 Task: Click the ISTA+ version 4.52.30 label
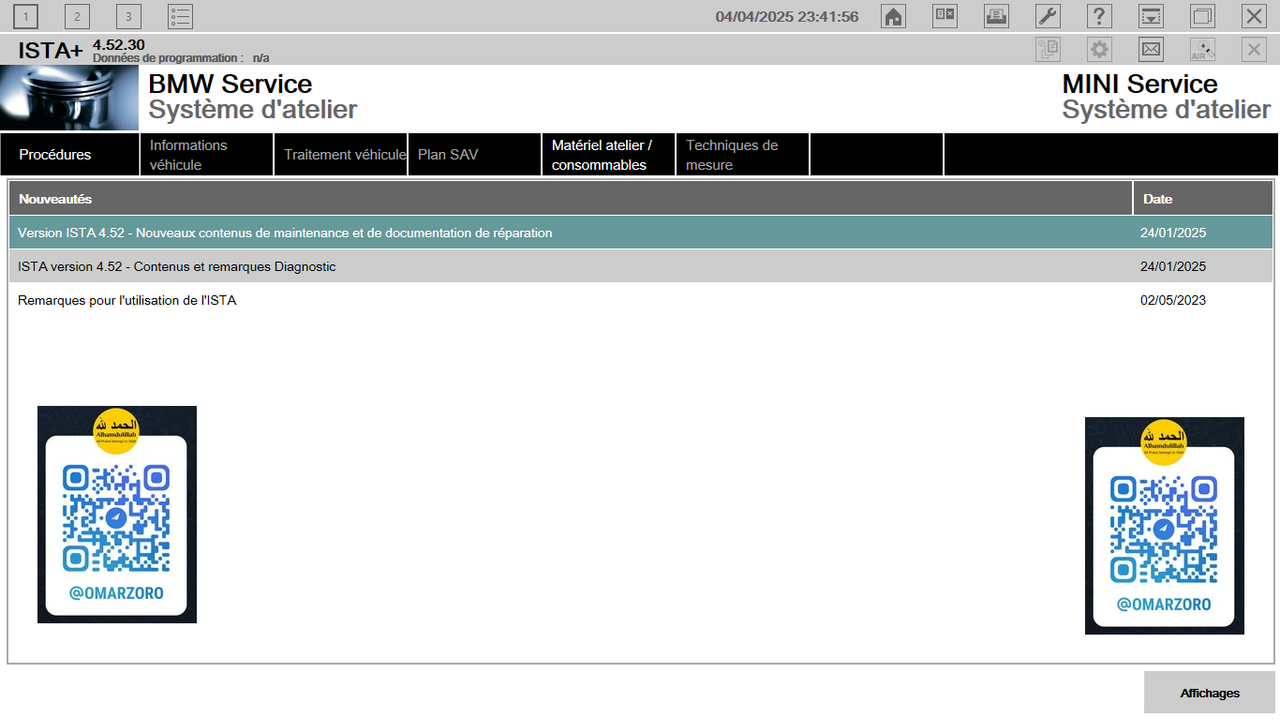coord(118,45)
